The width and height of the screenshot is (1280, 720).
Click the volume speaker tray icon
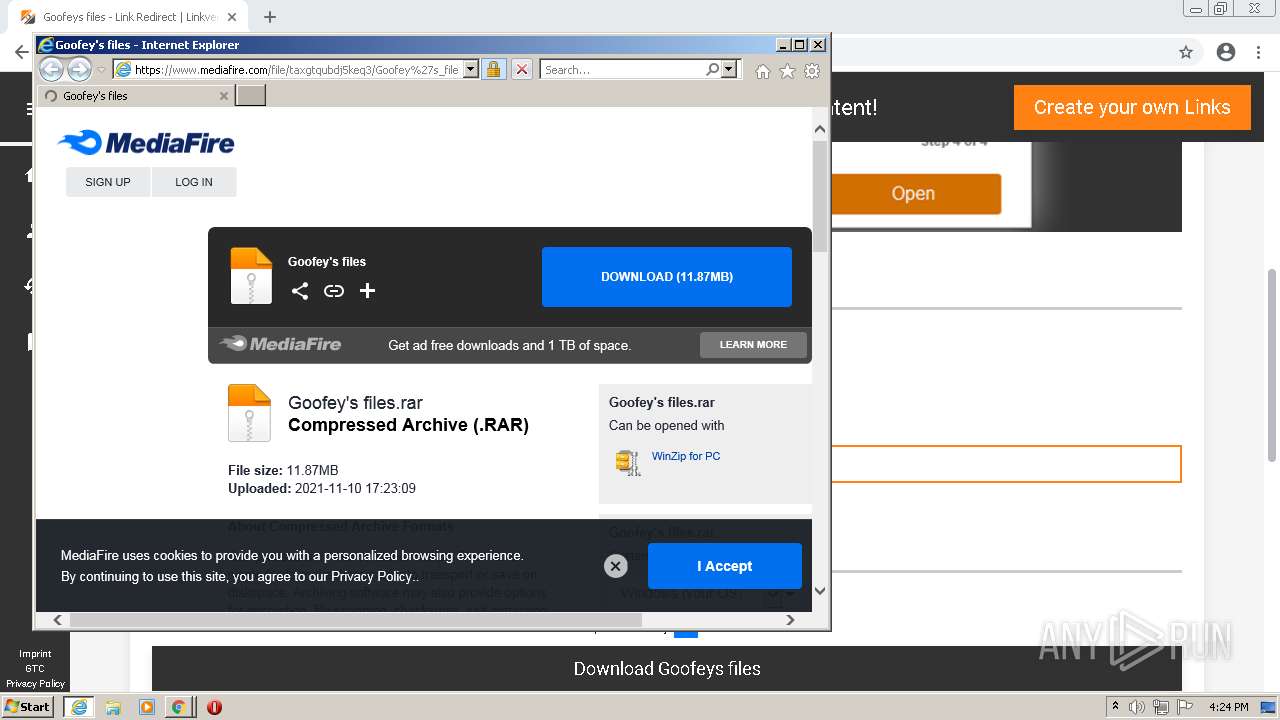[1137, 707]
